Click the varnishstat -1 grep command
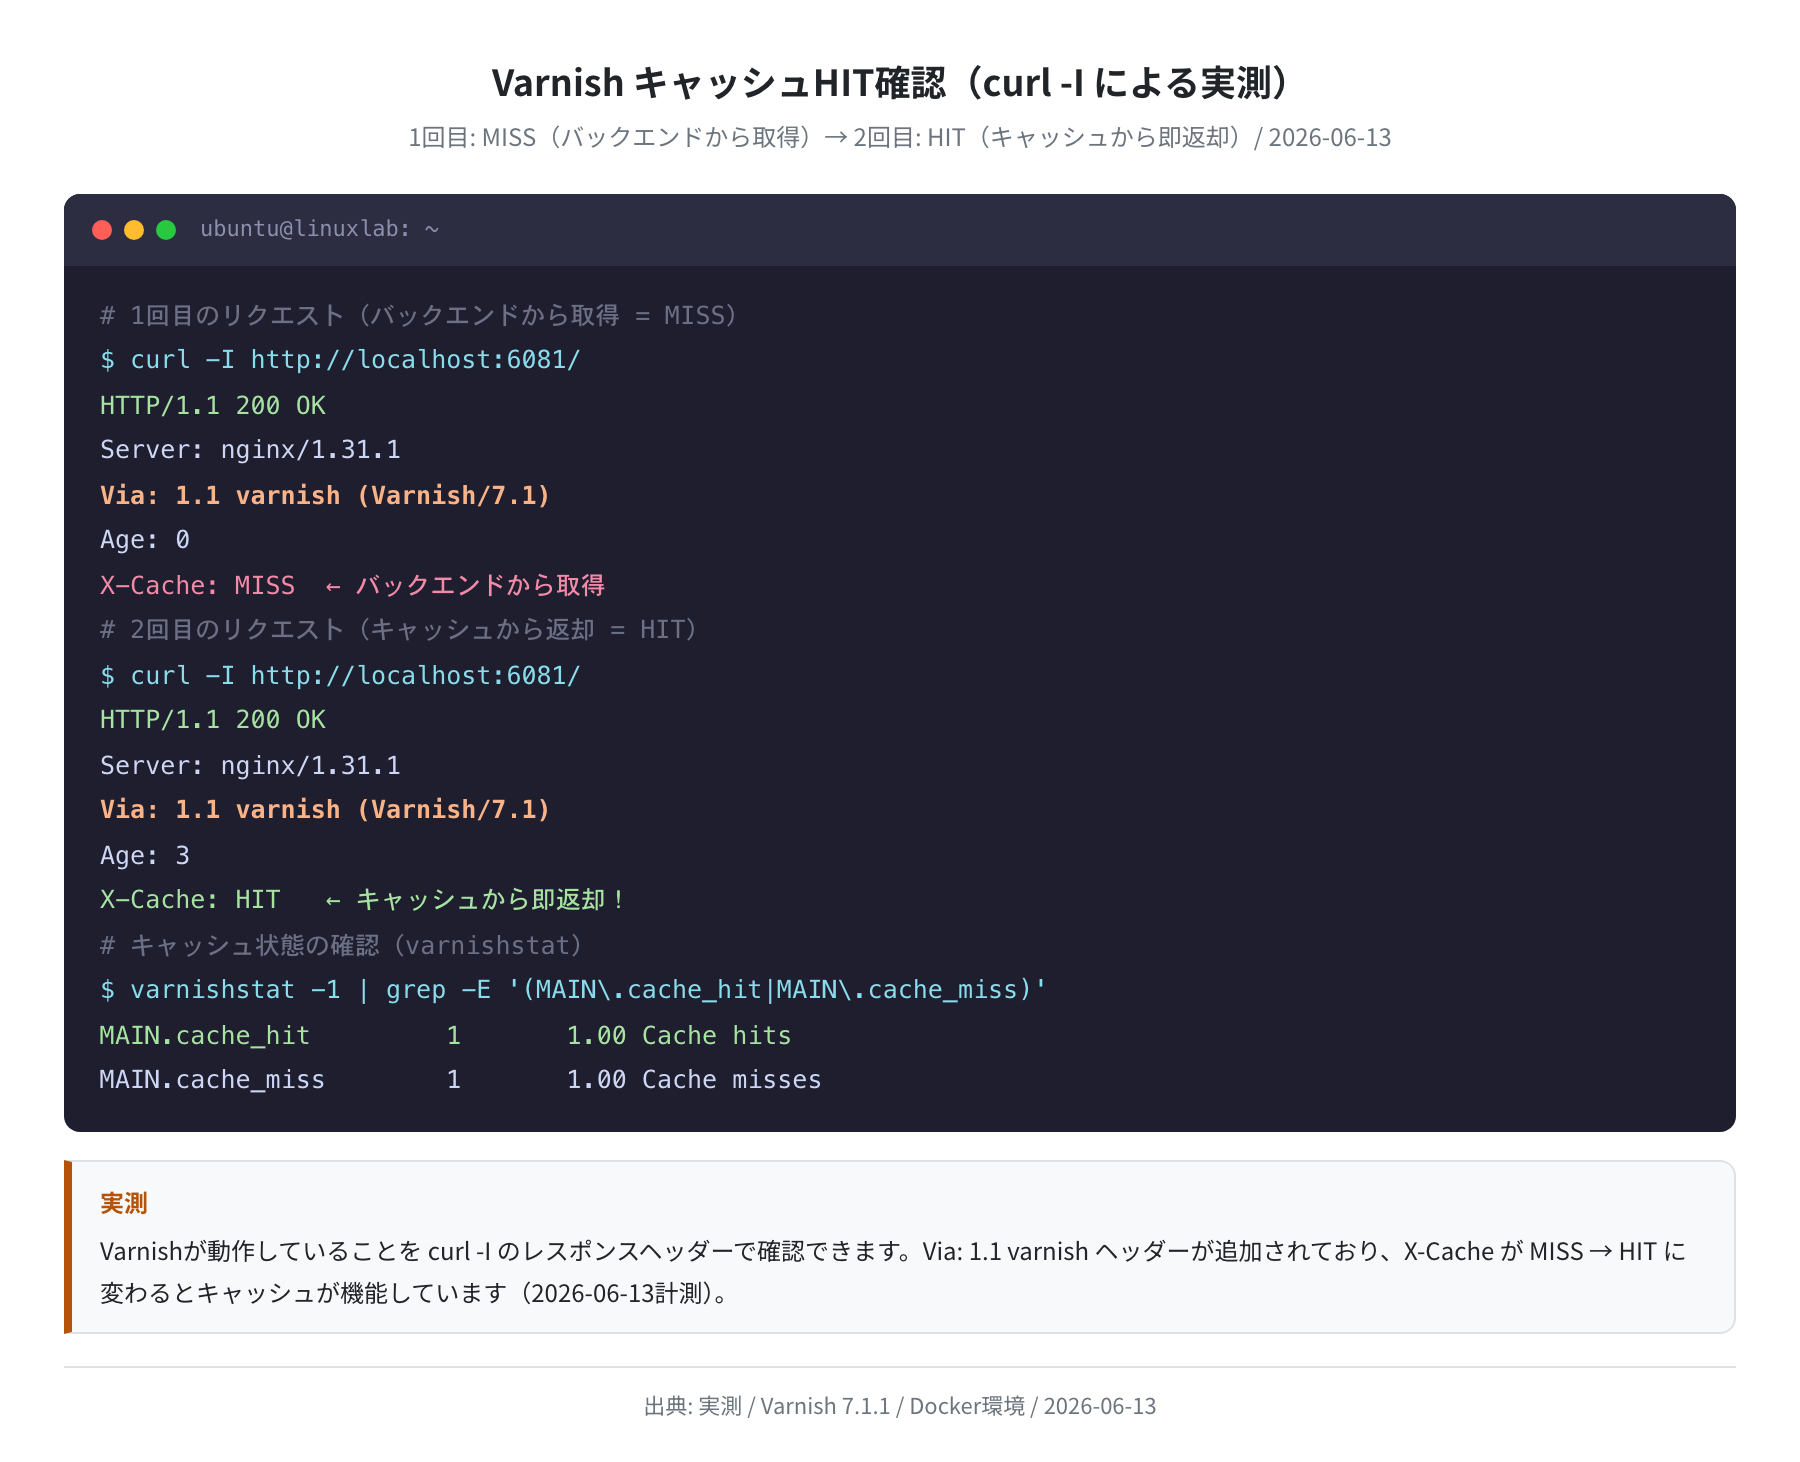This screenshot has width=1800, height=1462. tap(573, 990)
